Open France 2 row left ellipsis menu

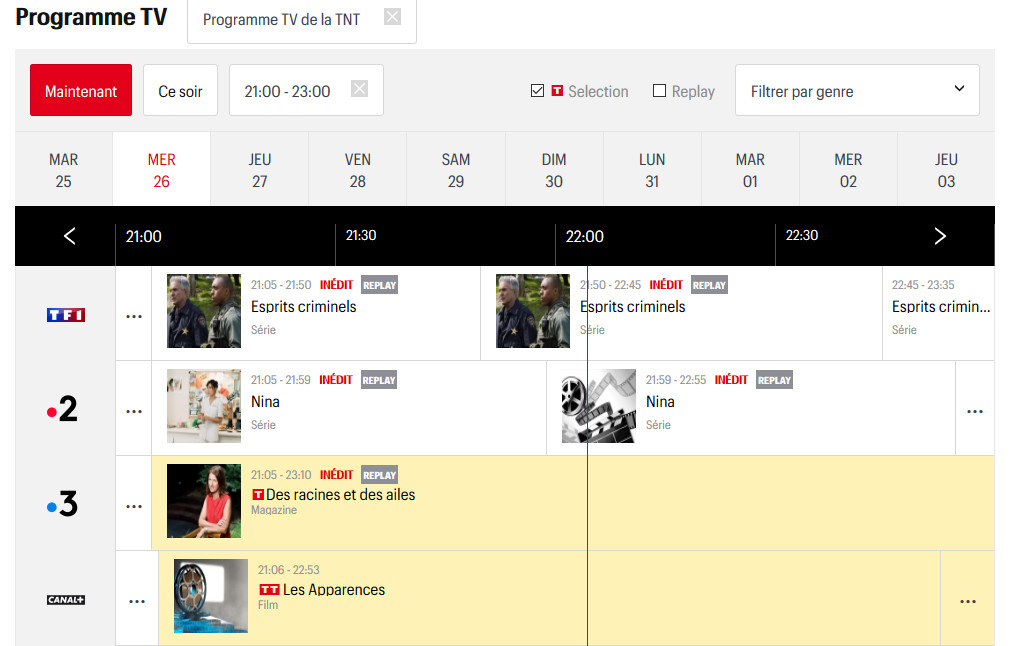(134, 412)
